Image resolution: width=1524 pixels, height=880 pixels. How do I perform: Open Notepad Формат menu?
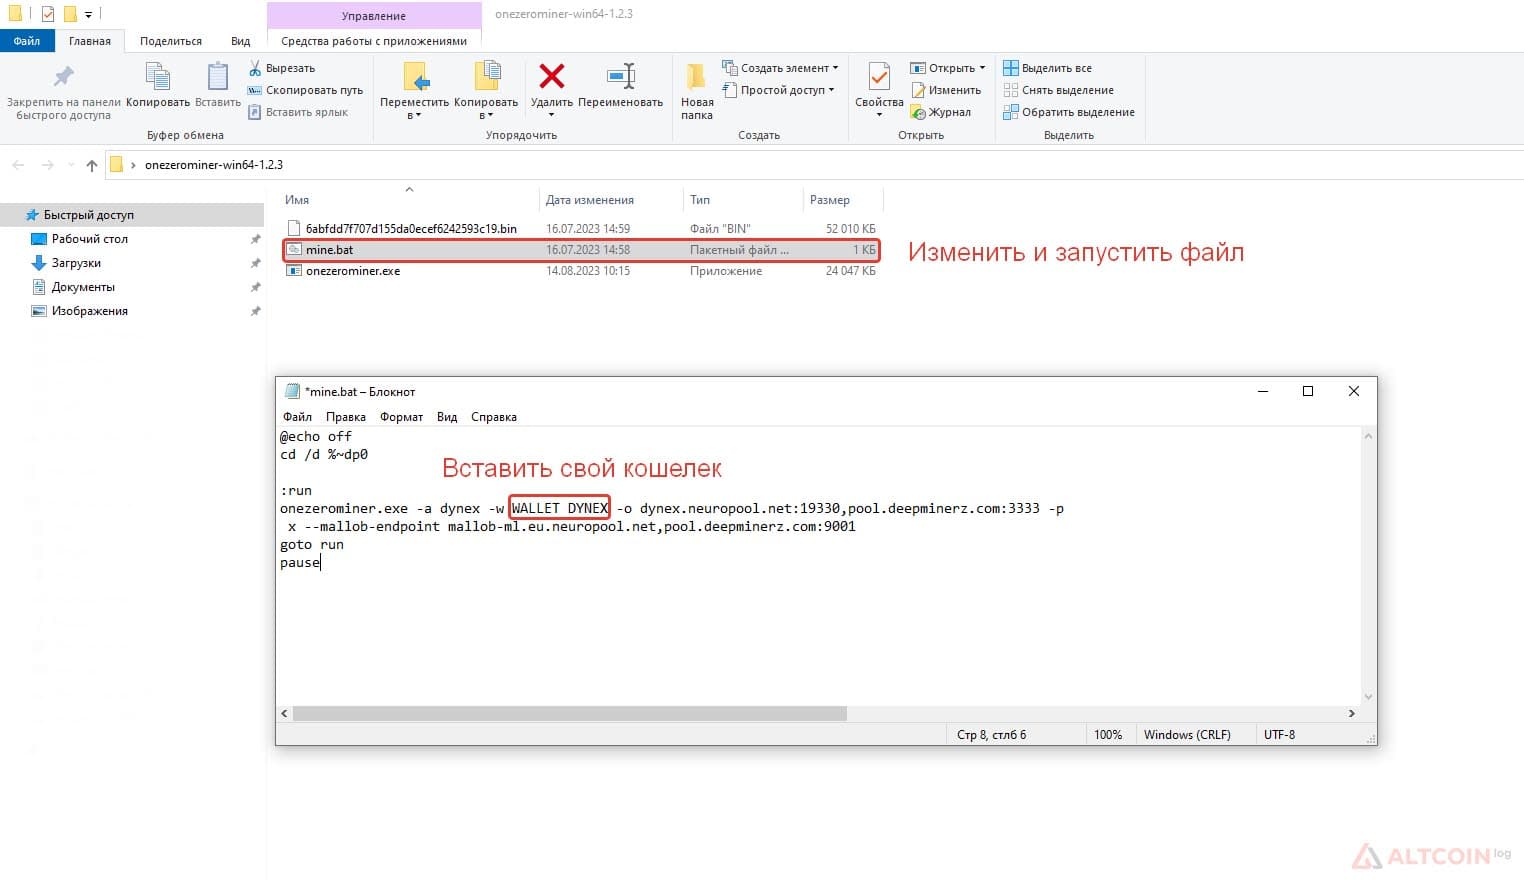[401, 417]
